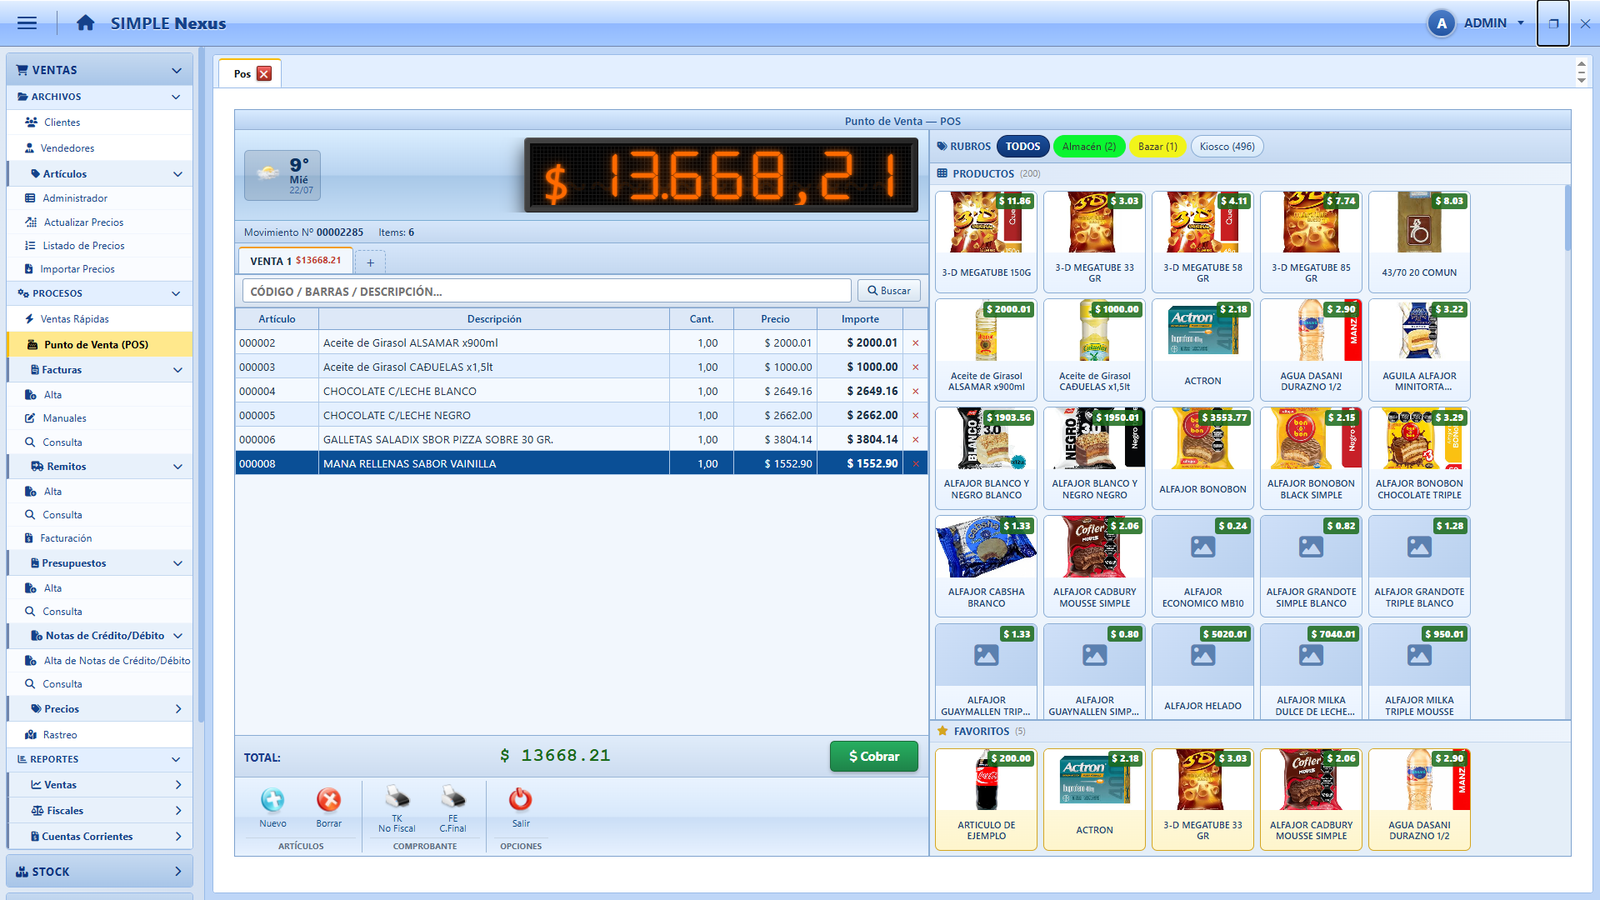Open Actualizar Precios
1600x900 pixels.
click(x=83, y=222)
